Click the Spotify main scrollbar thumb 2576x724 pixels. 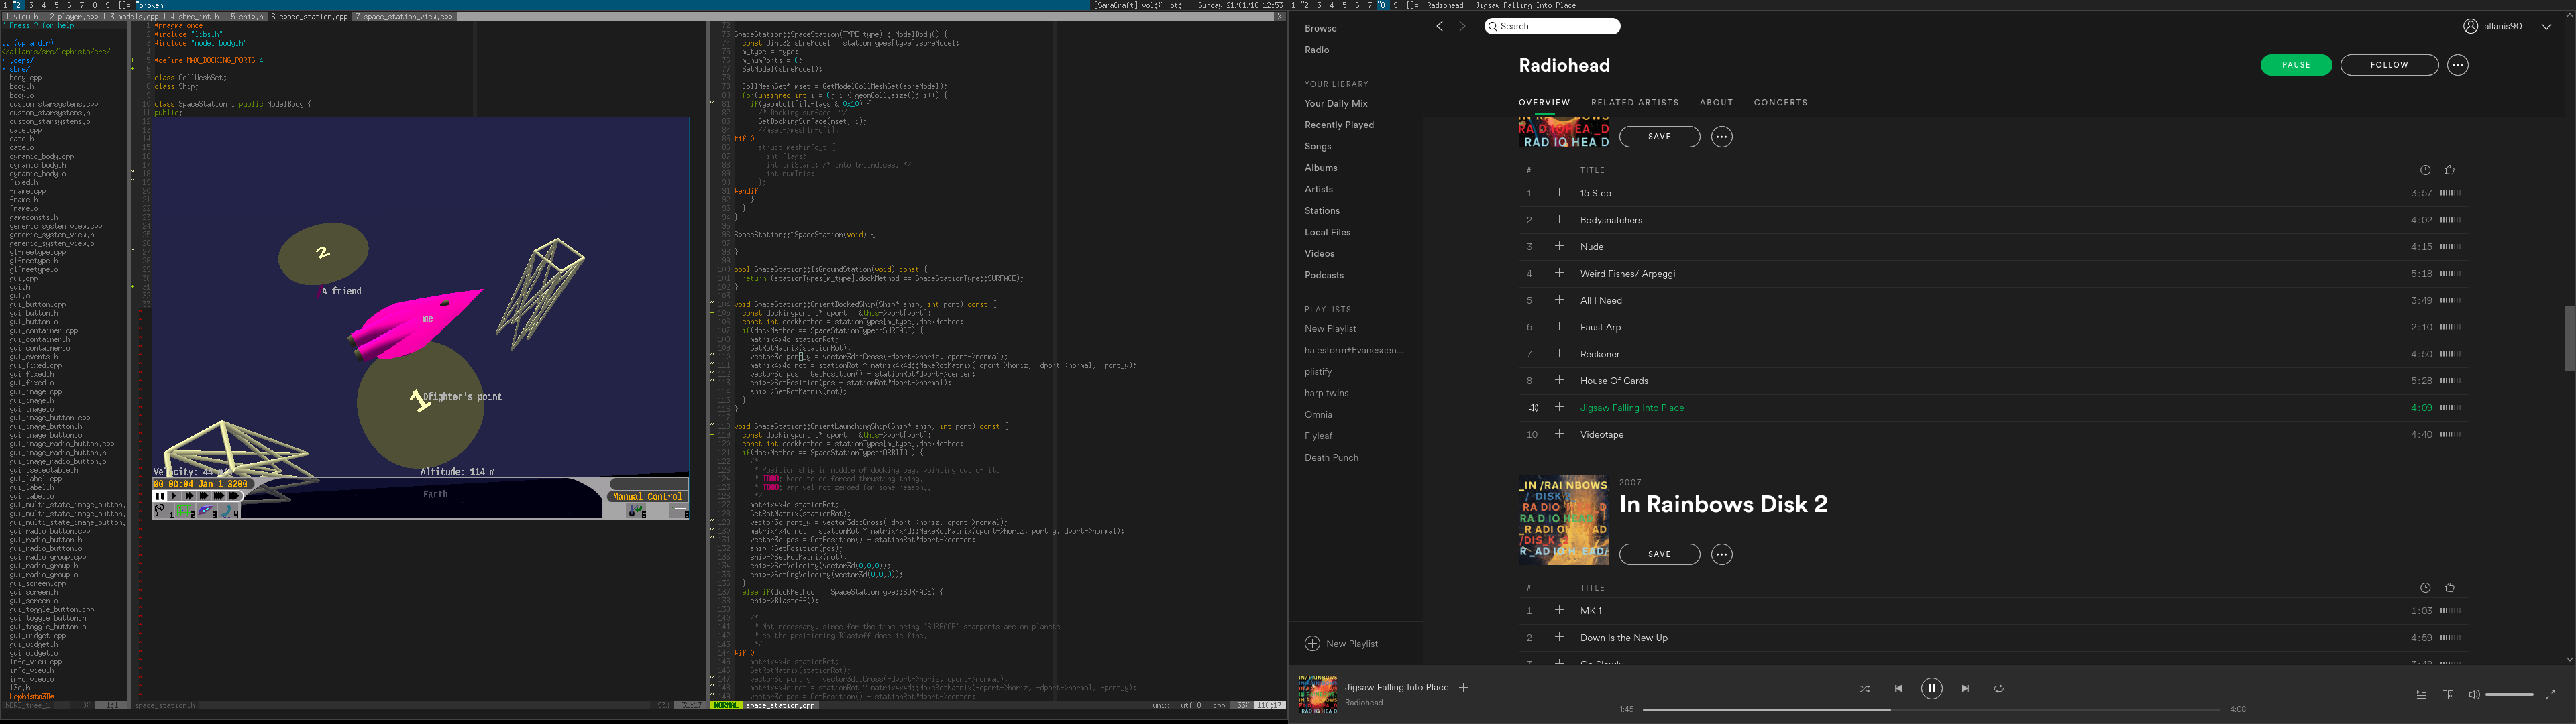[x=2569, y=338]
